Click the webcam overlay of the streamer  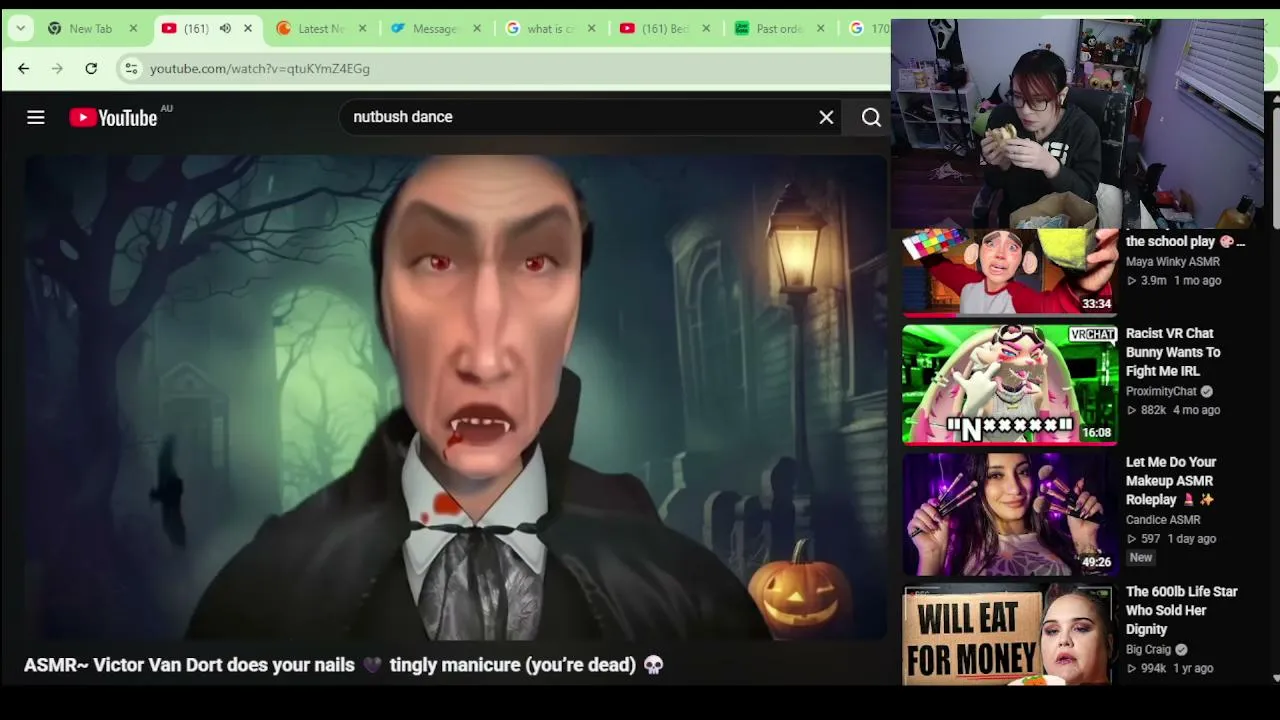click(1078, 124)
